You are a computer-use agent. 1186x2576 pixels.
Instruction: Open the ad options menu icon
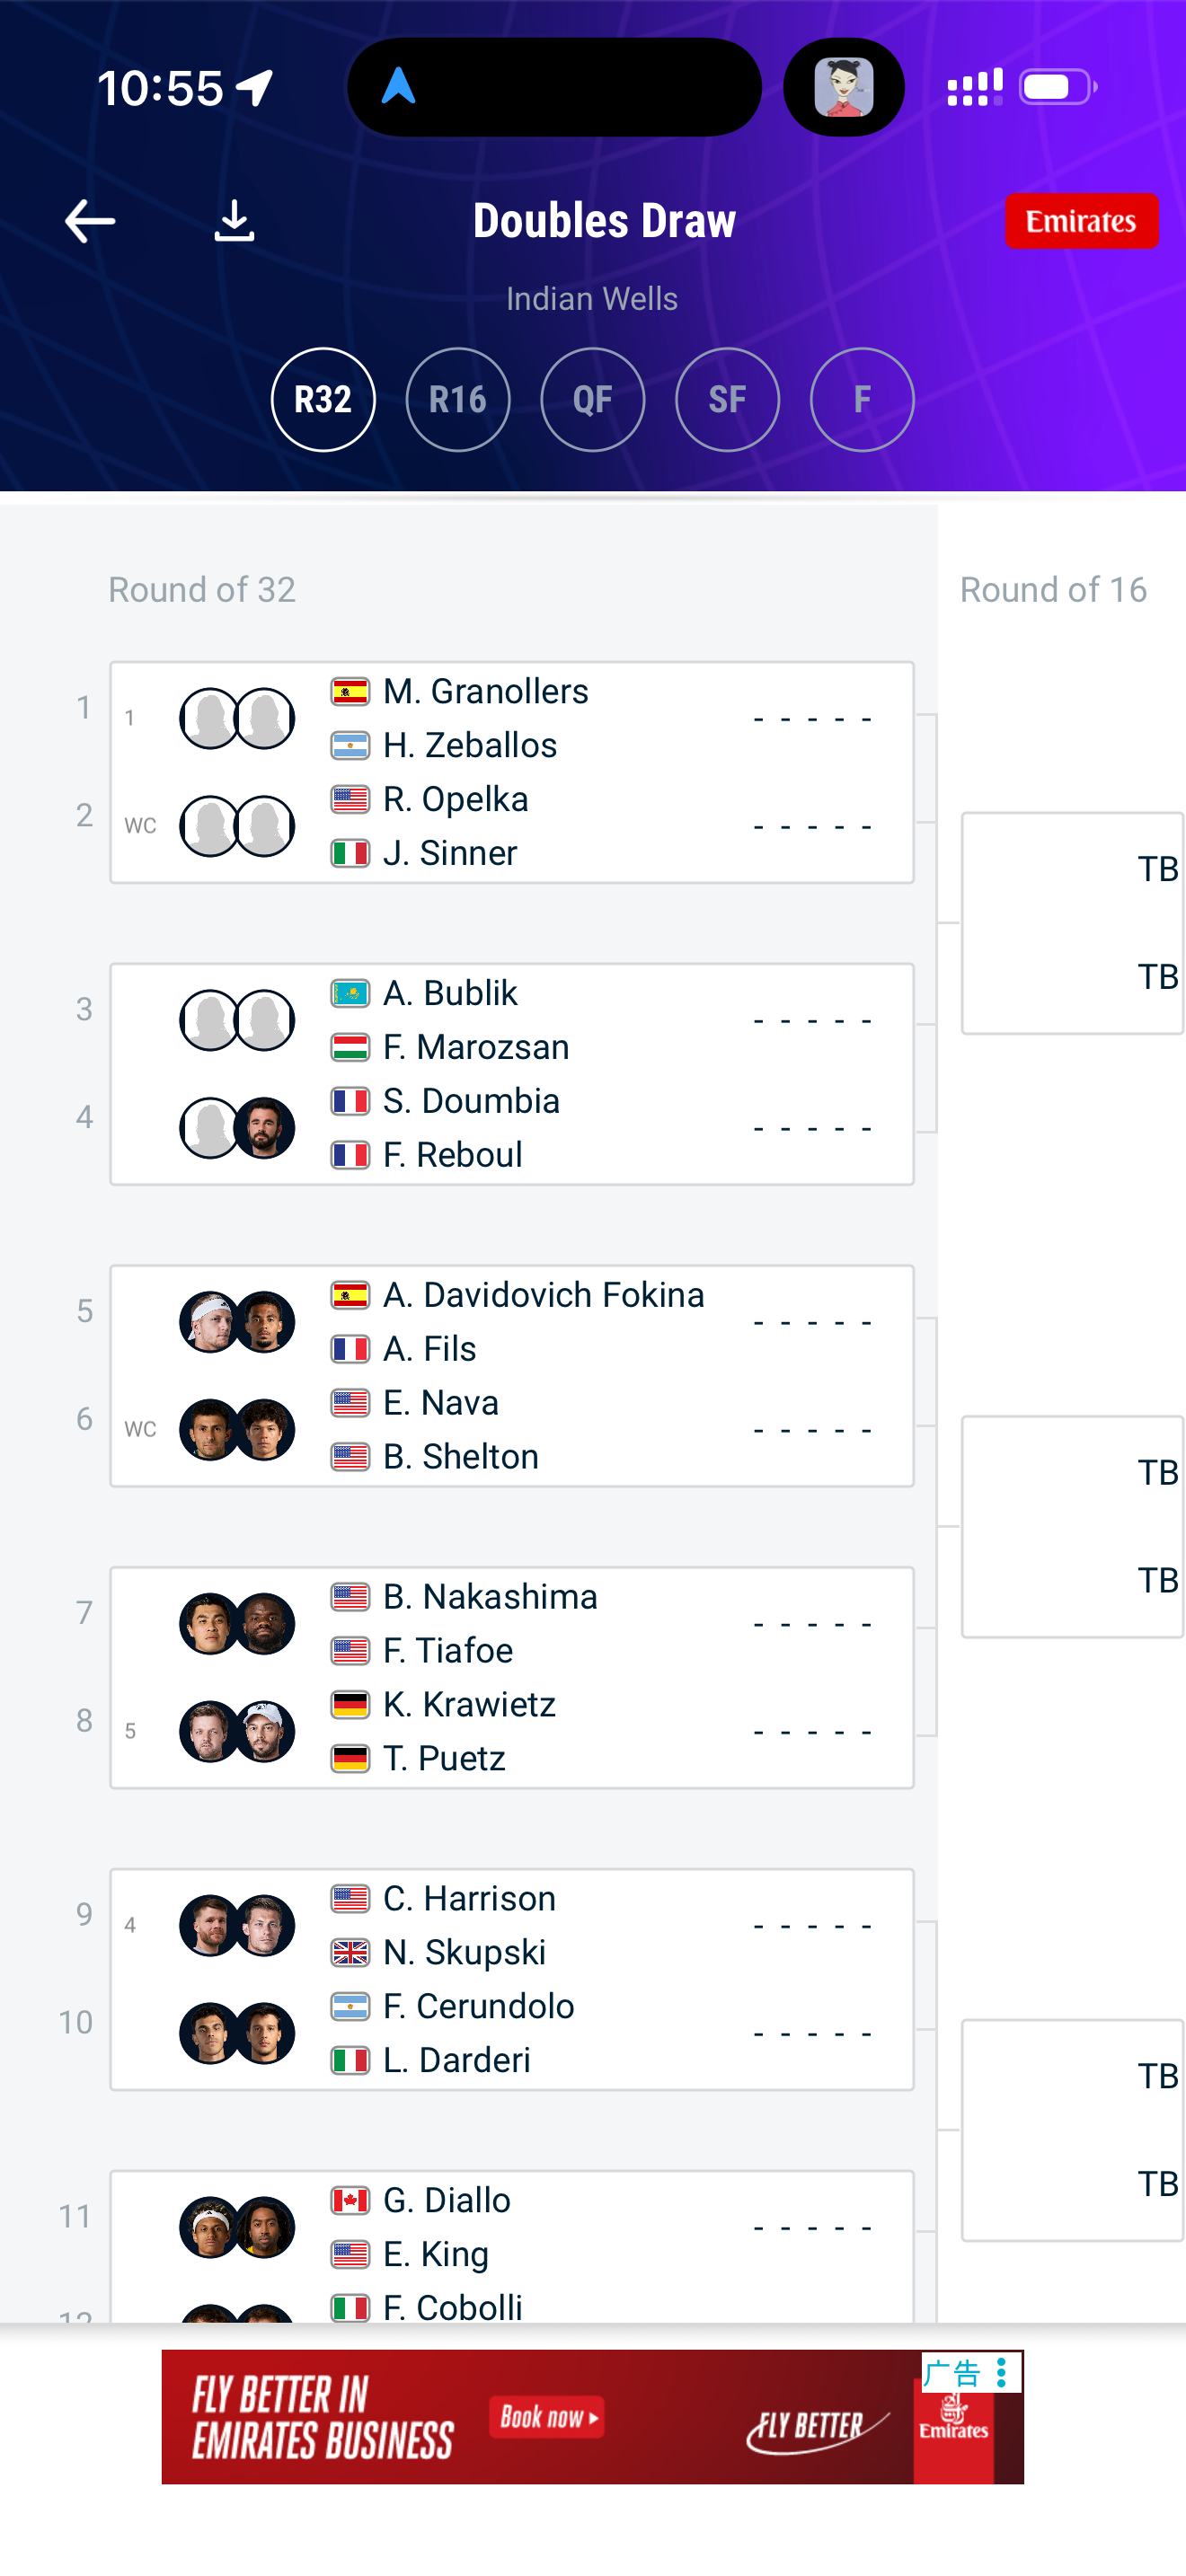tap(1001, 2371)
